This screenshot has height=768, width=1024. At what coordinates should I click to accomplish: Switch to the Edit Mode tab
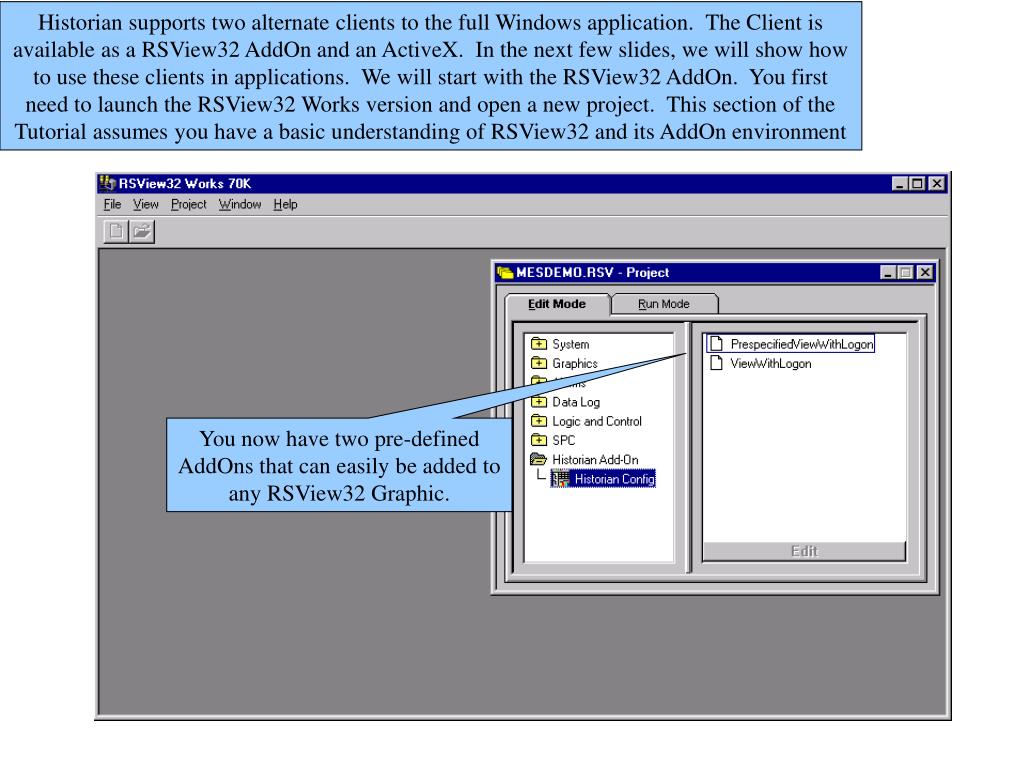[557, 304]
